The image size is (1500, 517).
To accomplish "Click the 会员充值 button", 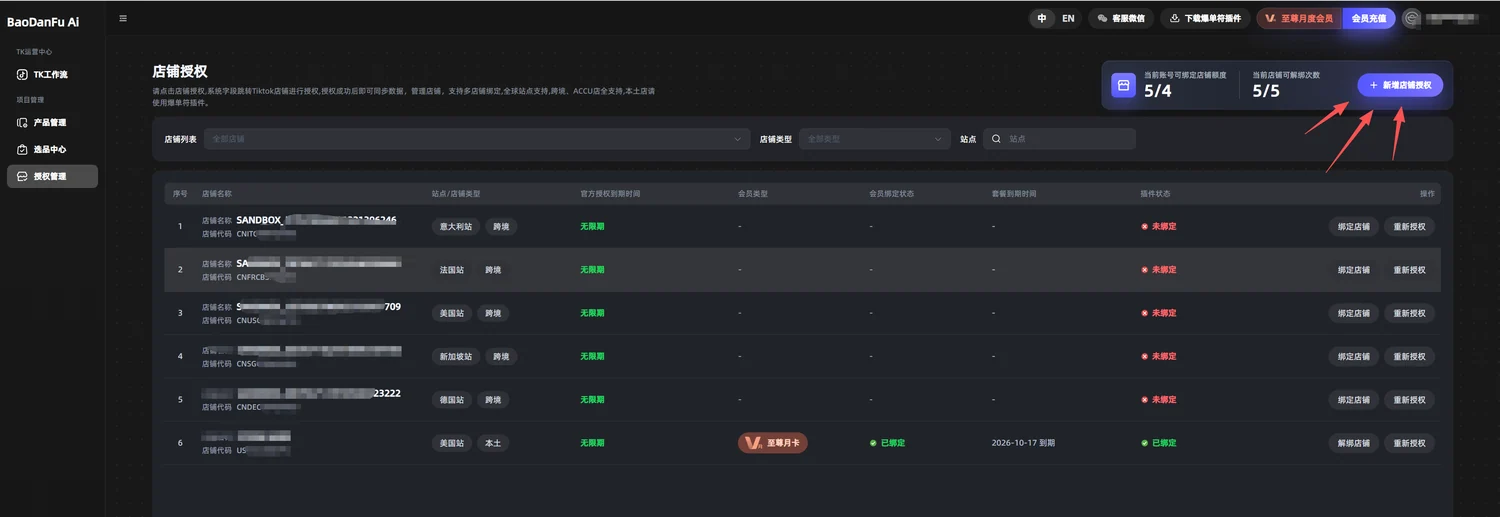I will click(x=1369, y=18).
